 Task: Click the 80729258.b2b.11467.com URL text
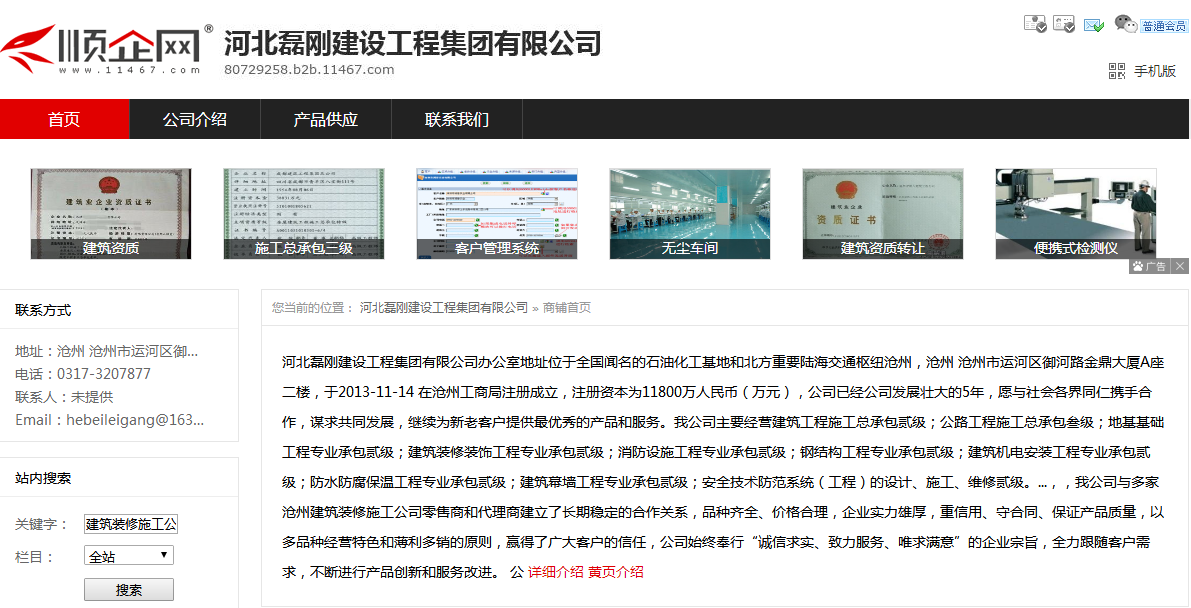click(x=309, y=70)
